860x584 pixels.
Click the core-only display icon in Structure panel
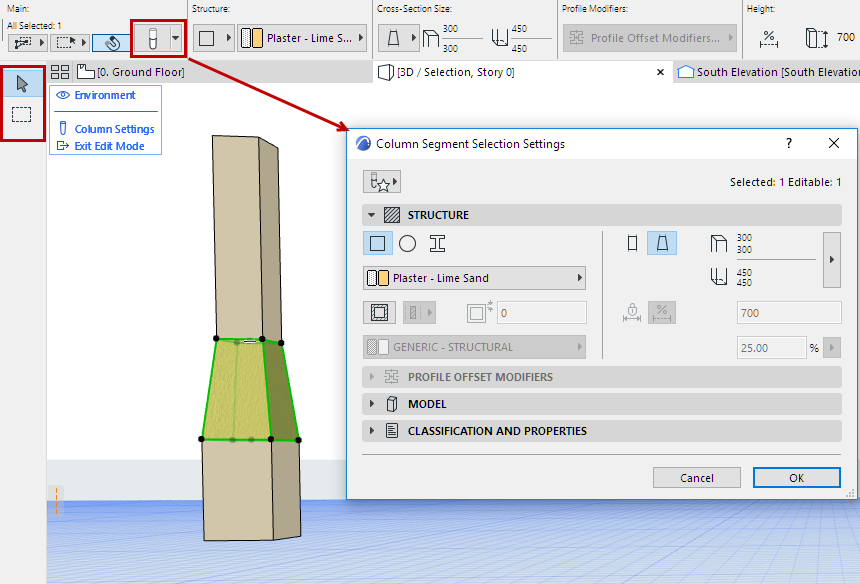pyautogui.click(x=379, y=312)
